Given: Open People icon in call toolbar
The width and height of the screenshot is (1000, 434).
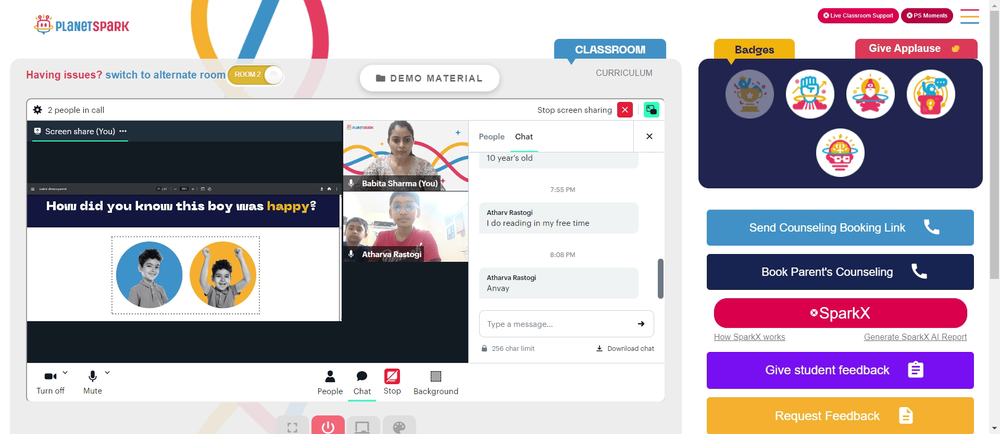Looking at the screenshot, I should 330,382.
